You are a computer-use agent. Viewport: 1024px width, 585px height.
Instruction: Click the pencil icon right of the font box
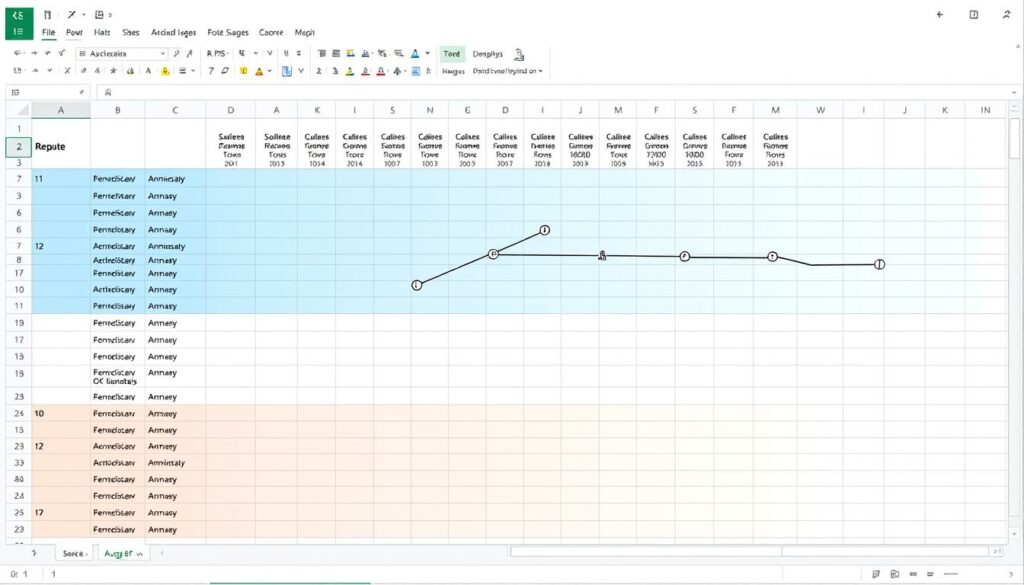[176, 54]
